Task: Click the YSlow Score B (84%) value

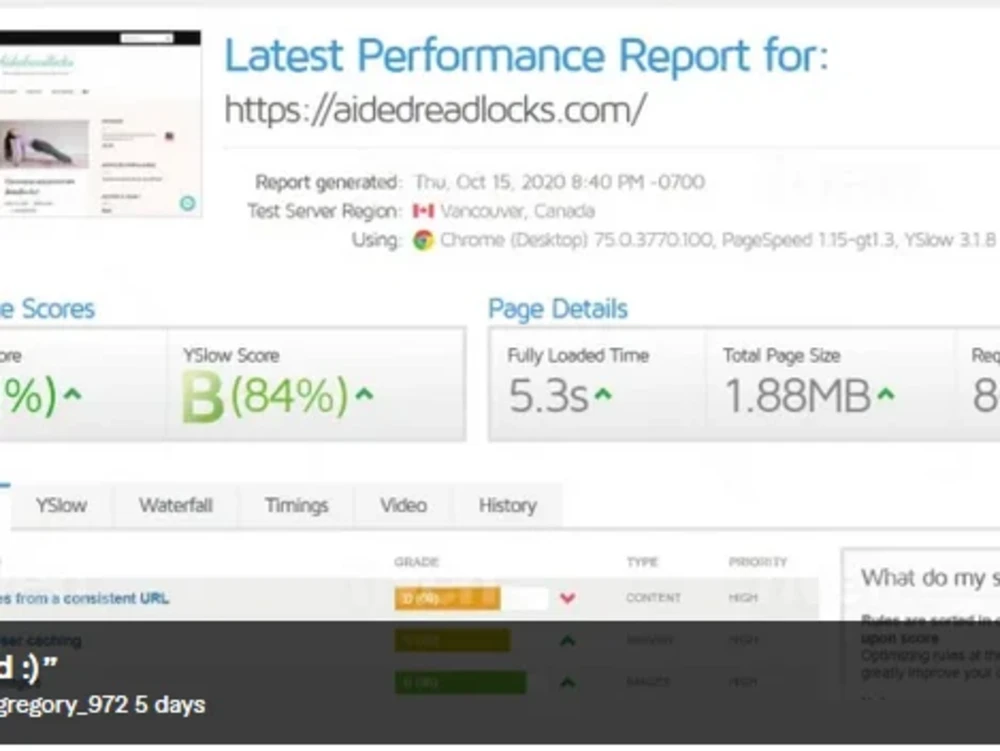Action: coord(265,397)
